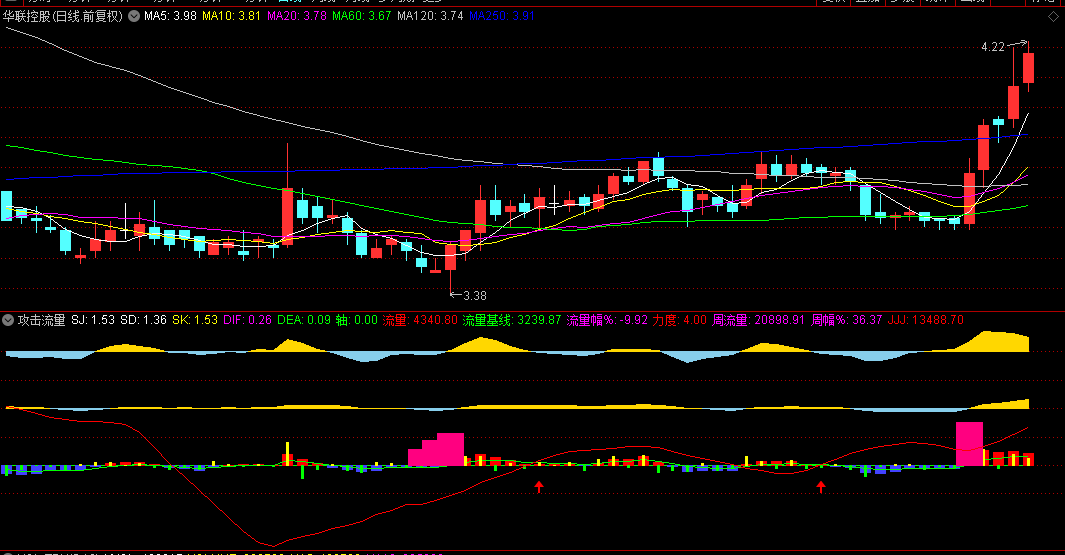Click the 周流量: 20898.91 value
This screenshot has height=555, width=1065.
(x=758, y=320)
